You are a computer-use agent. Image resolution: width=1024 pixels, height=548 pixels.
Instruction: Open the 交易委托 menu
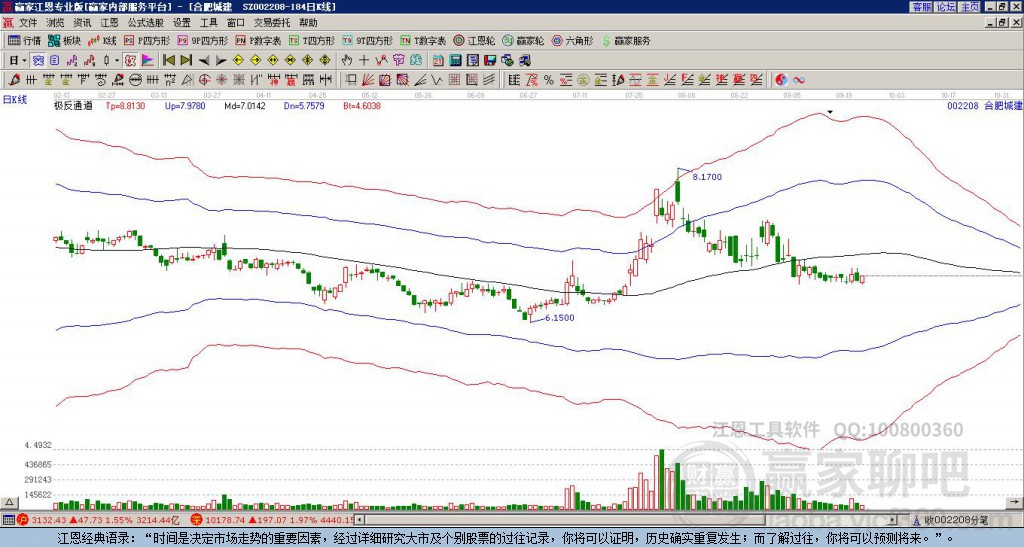coord(272,23)
